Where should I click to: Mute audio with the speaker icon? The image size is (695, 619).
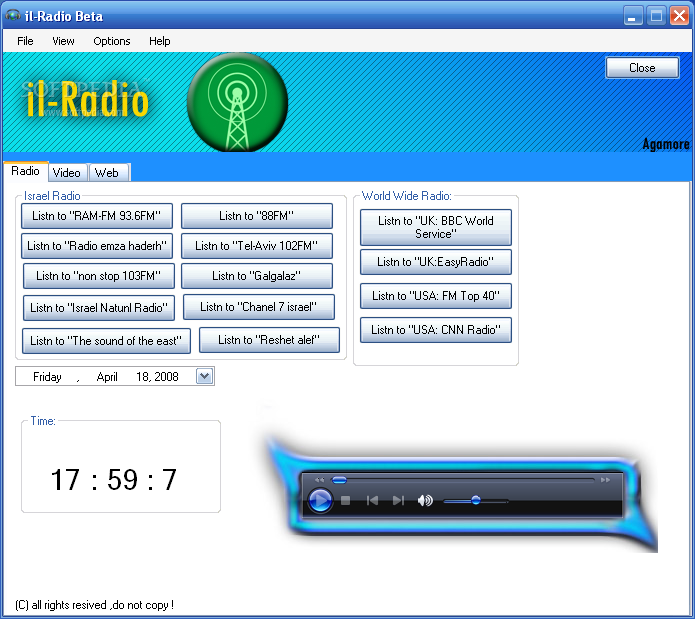click(425, 501)
